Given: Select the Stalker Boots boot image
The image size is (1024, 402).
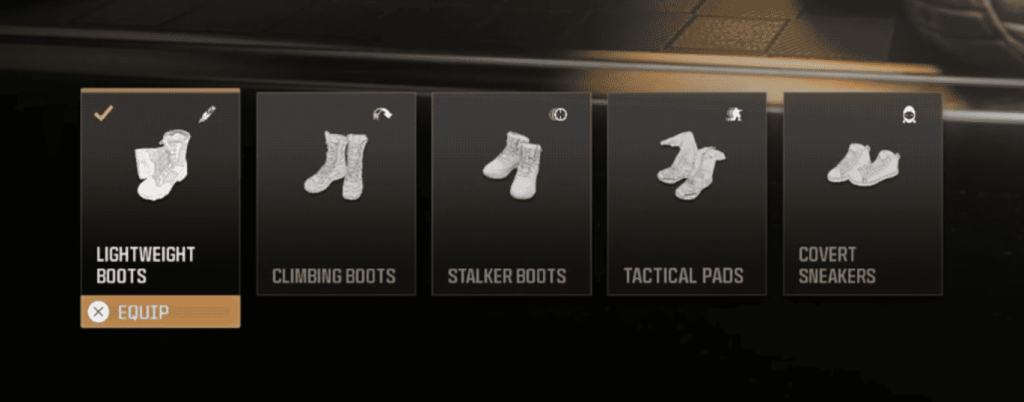Looking at the screenshot, I should pyautogui.click(x=513, y=165).
